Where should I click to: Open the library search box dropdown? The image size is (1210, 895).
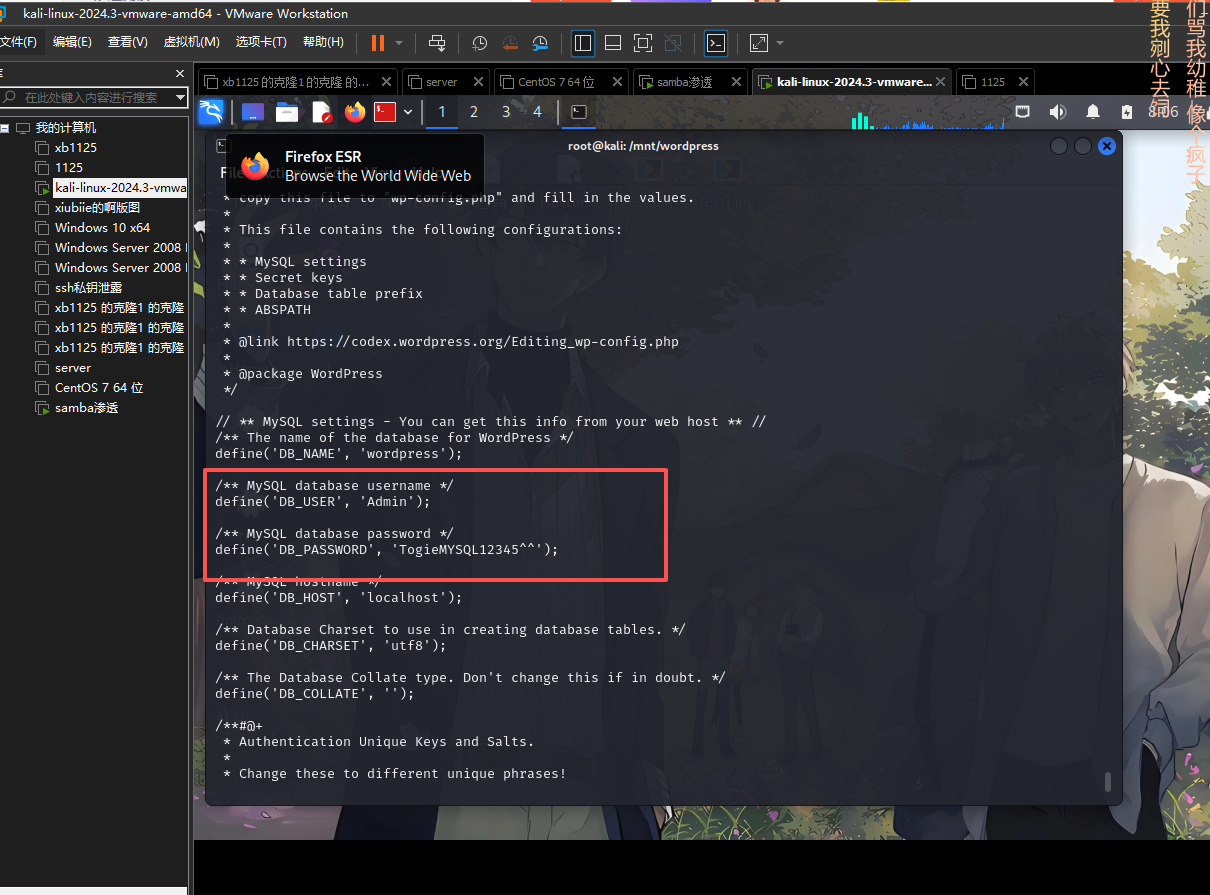[181, 97]
